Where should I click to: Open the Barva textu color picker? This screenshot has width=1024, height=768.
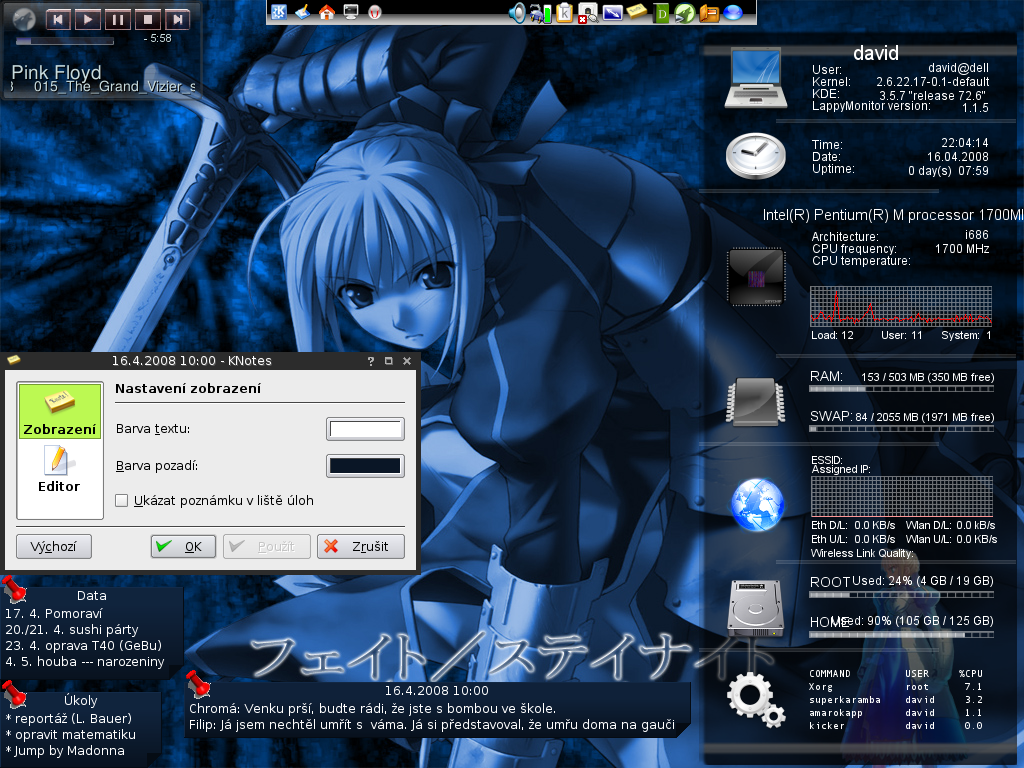365,429
